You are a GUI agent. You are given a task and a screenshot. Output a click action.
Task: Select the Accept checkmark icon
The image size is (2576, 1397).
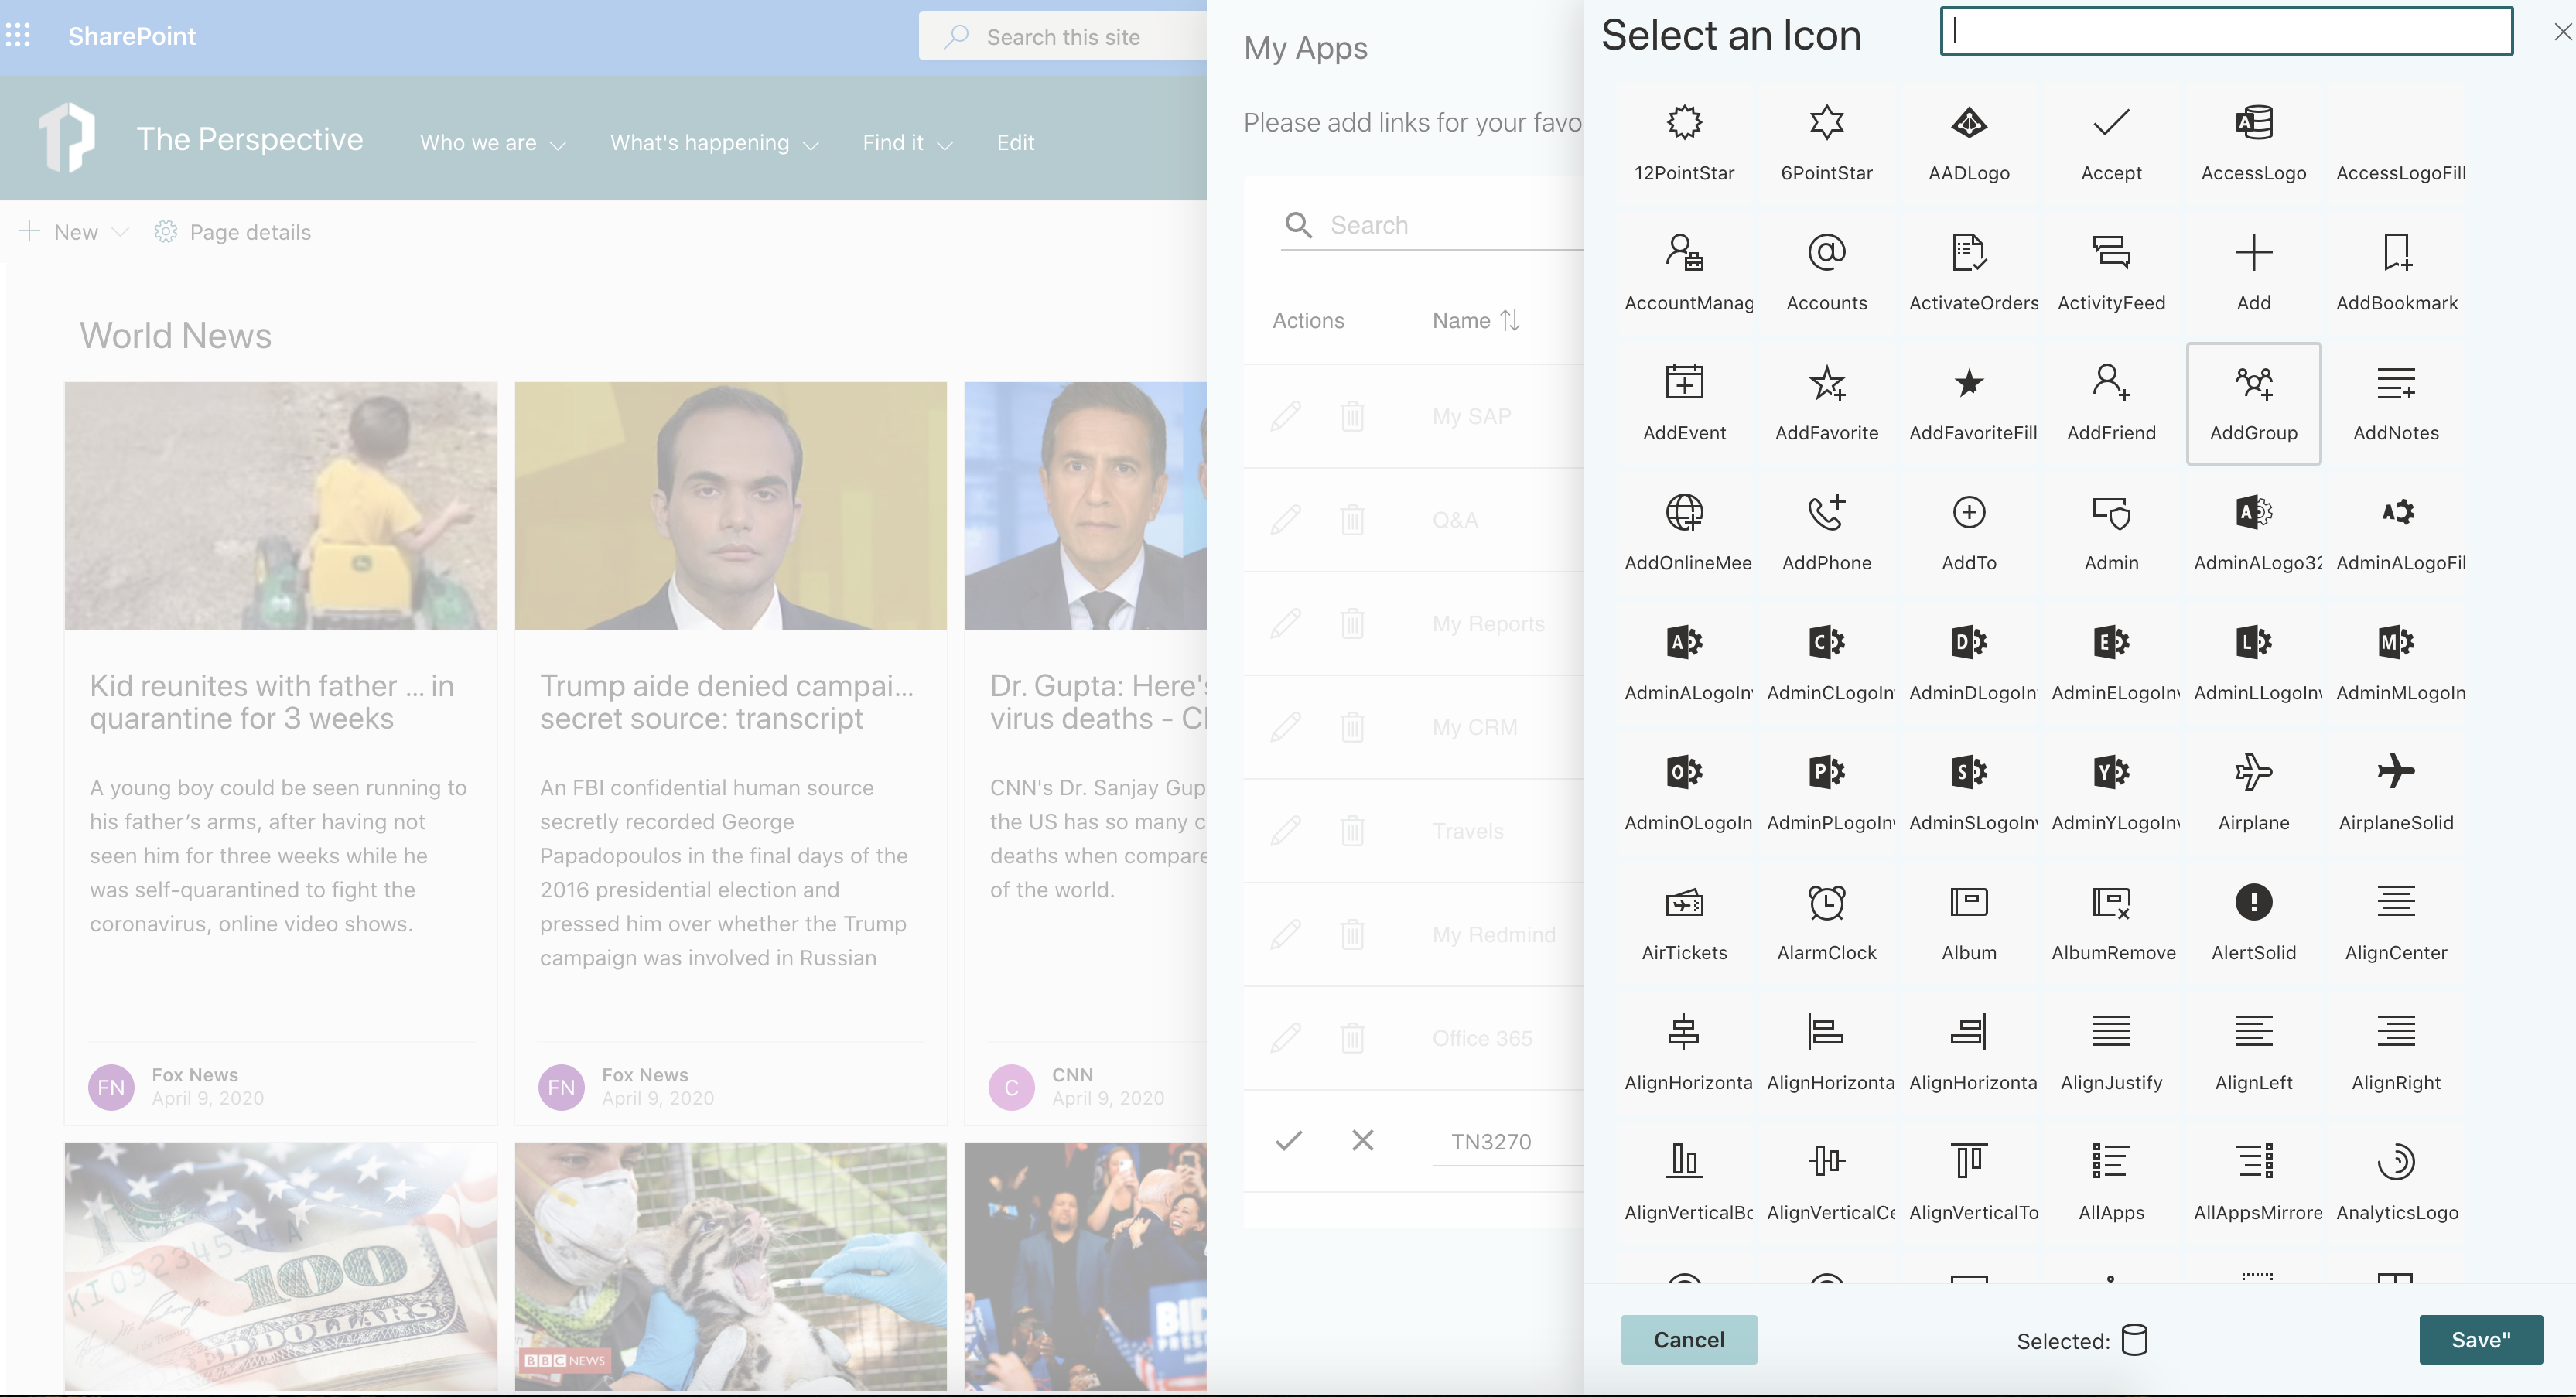2111,143
